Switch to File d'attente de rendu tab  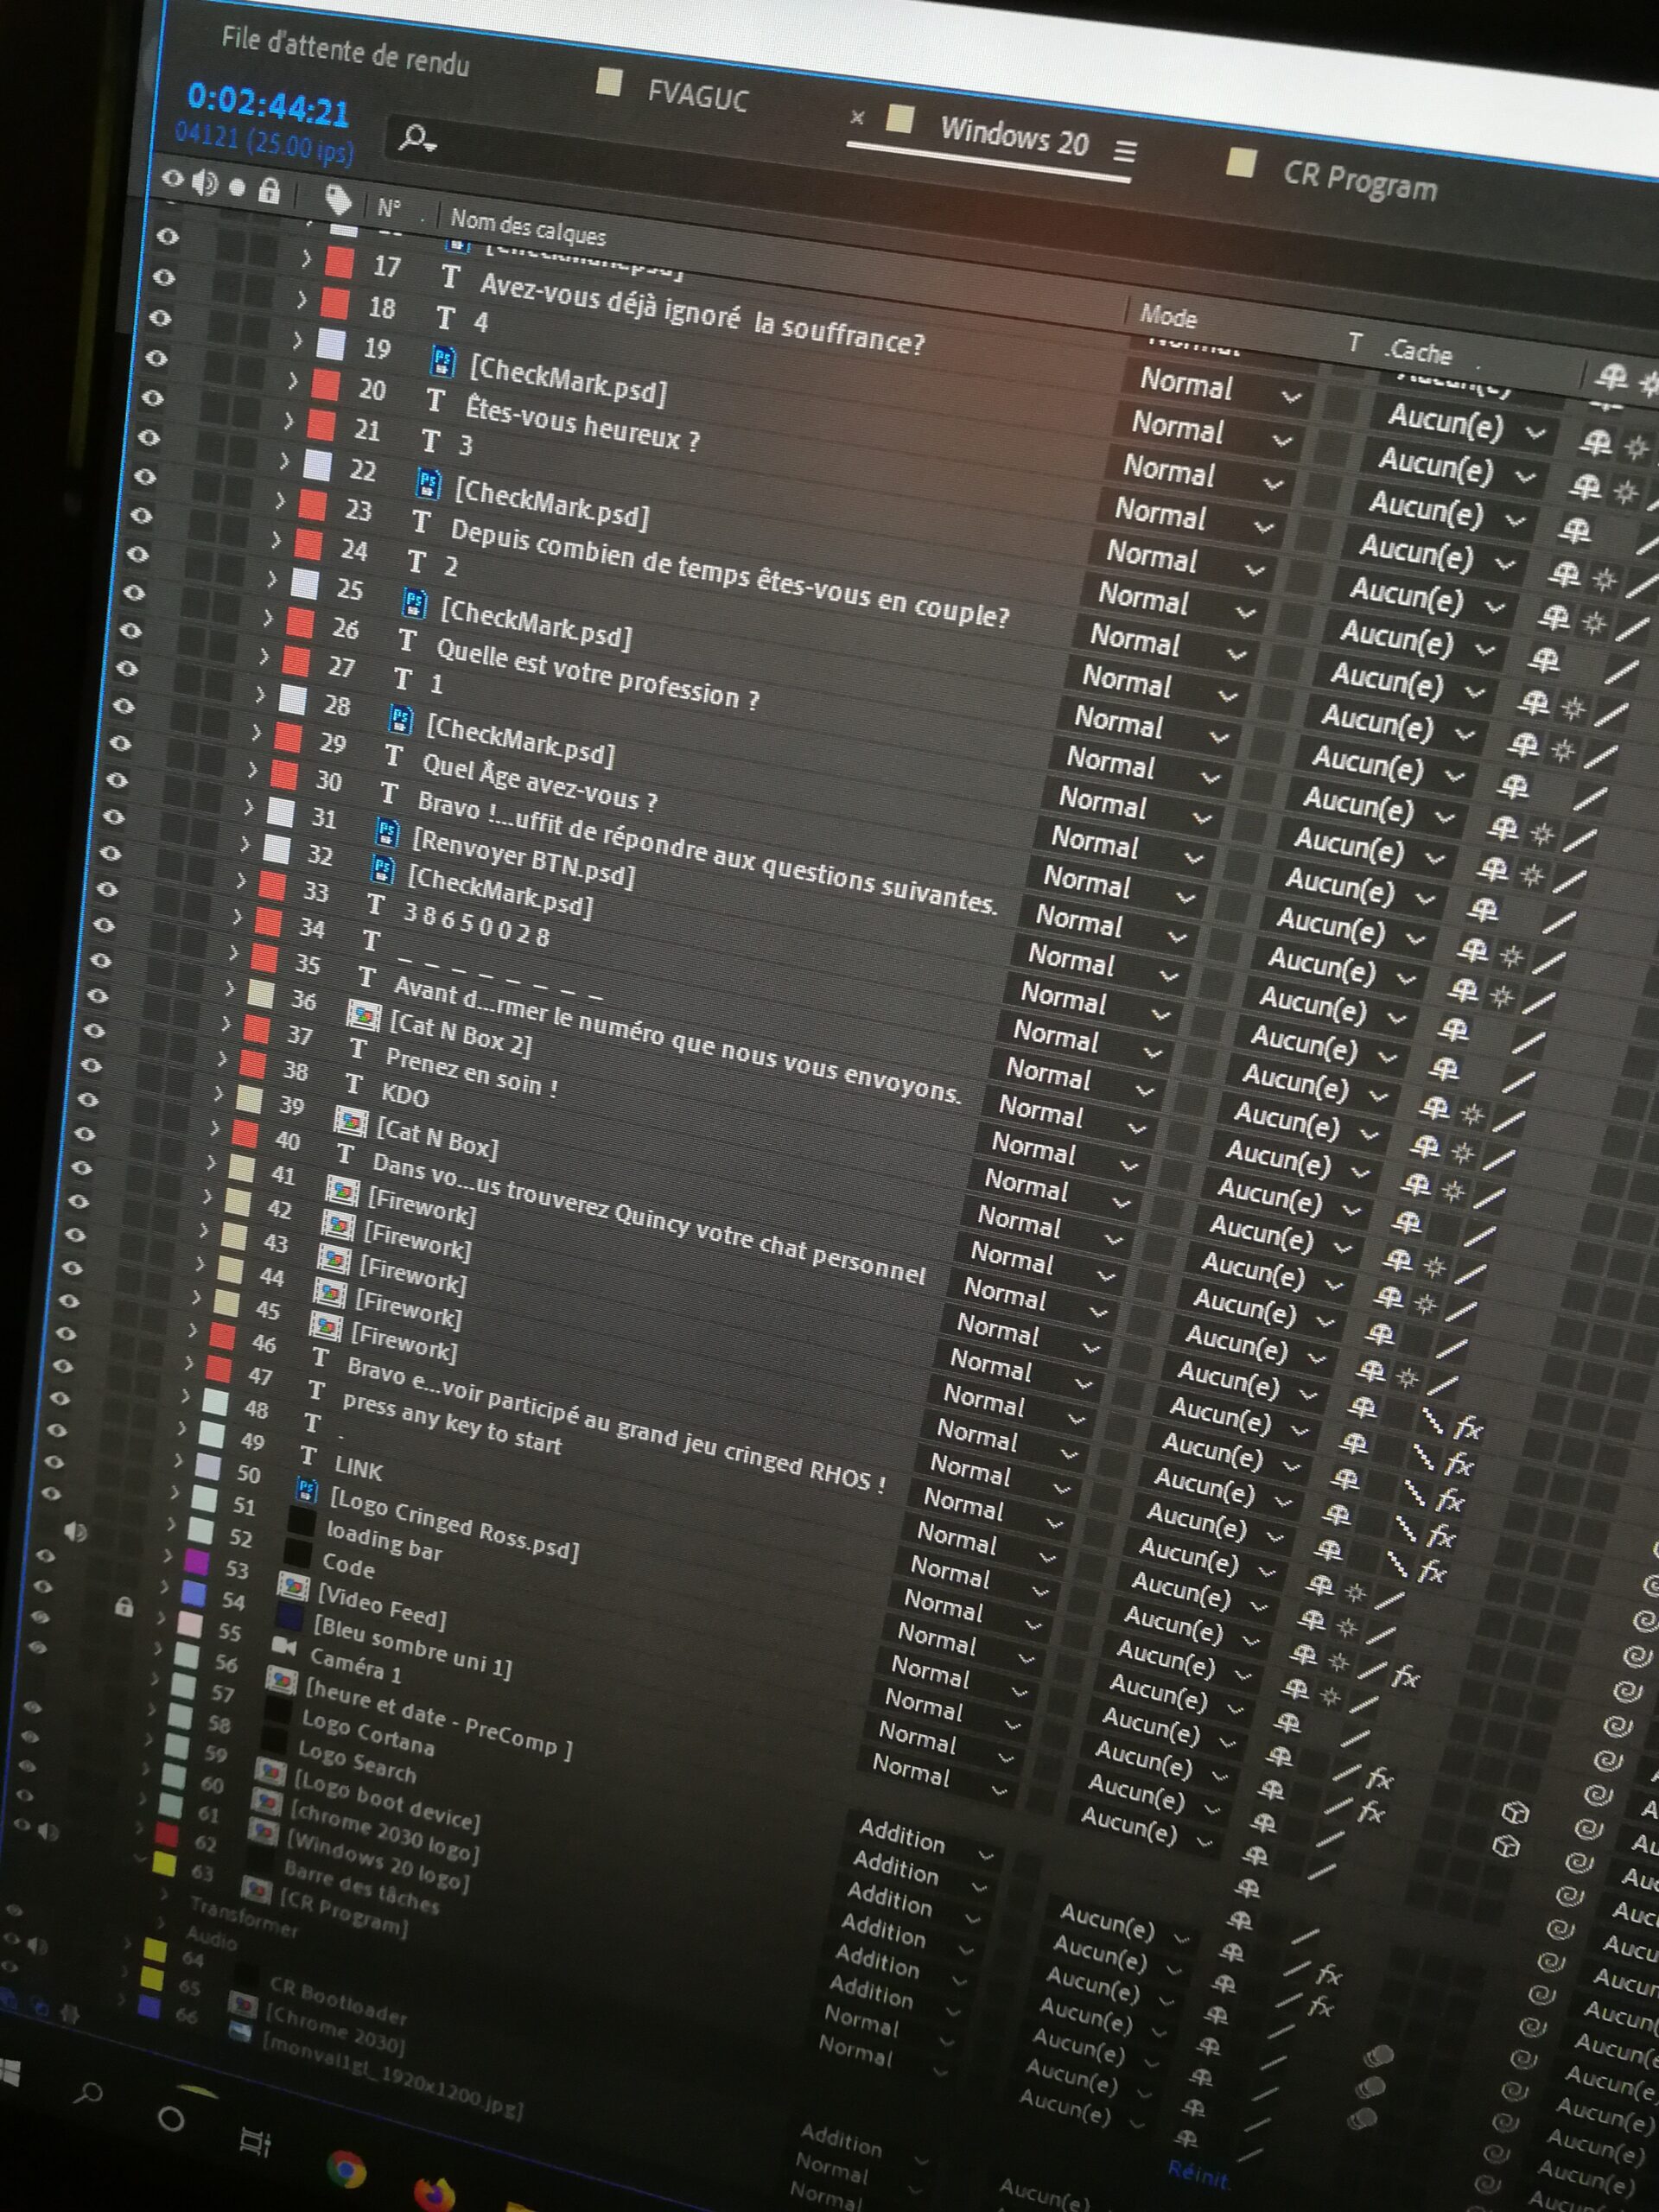(x=346, y=50)
